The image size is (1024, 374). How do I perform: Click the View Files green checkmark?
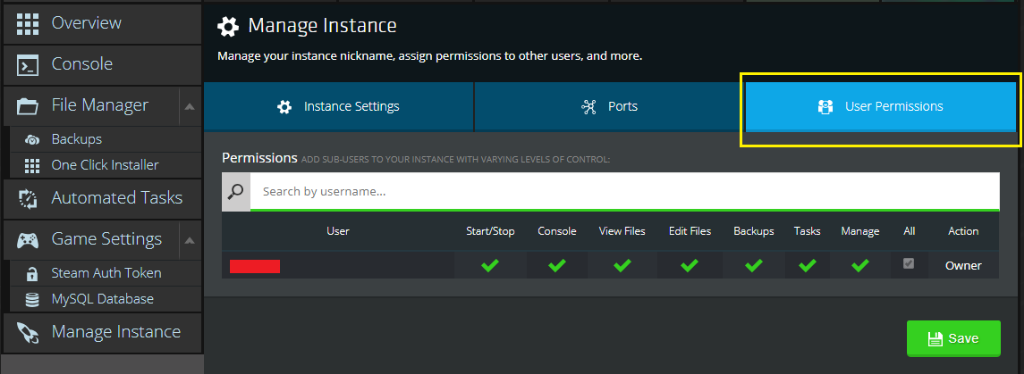622,265
